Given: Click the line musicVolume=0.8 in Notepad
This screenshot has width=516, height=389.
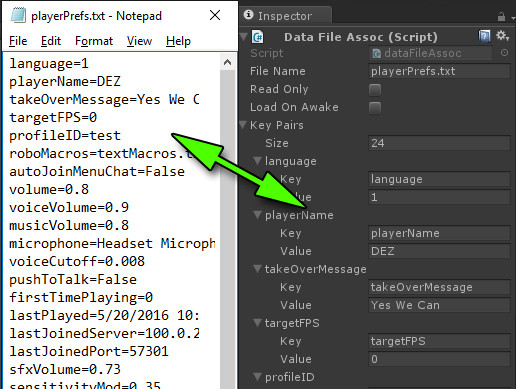Looking at the screenshot, I should click(x=69, y=225).
